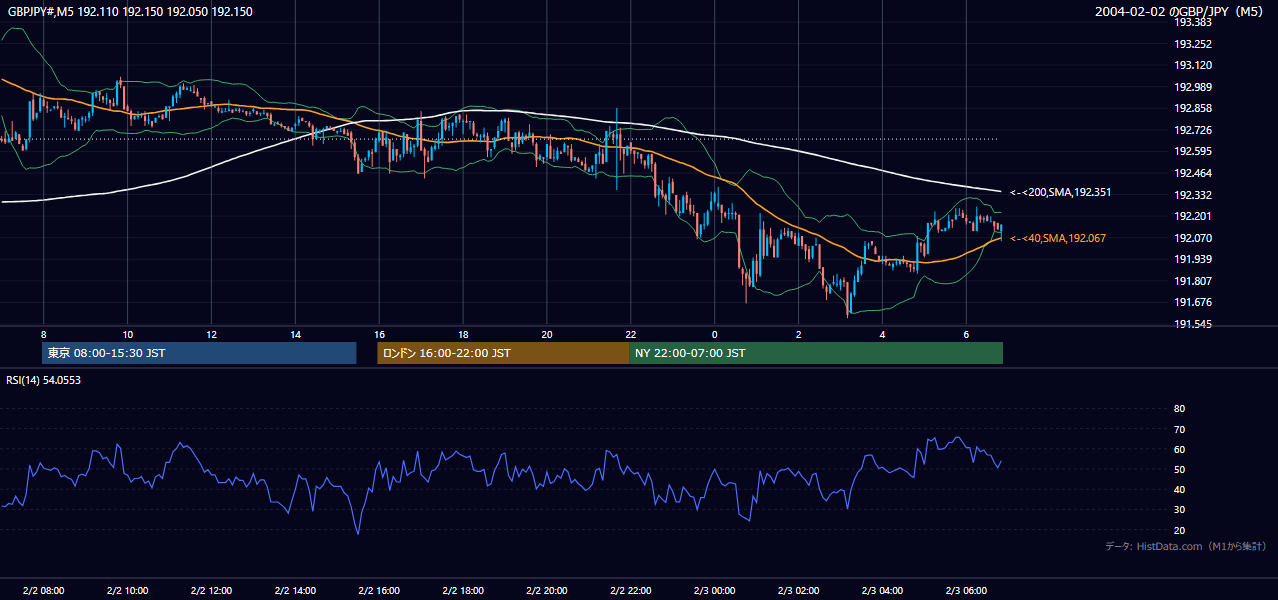1278x600 pixels.
Task: Click the hour 22 tick on price chart
Action: point(631,334)
